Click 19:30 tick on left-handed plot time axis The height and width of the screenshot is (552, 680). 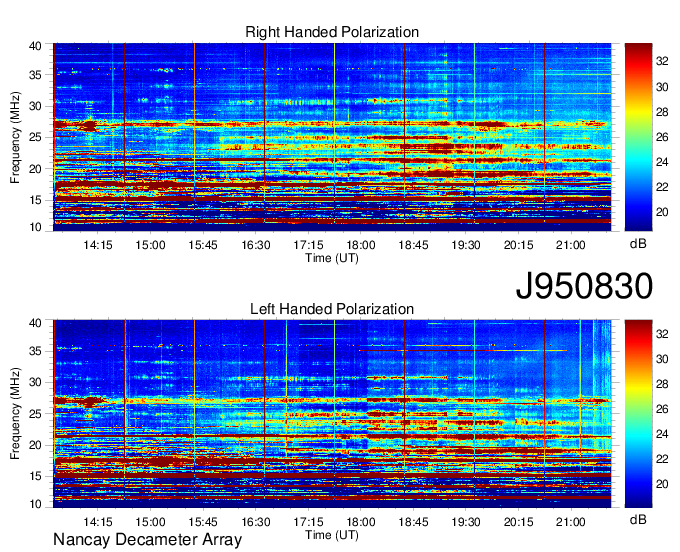(x=466, y=522)
